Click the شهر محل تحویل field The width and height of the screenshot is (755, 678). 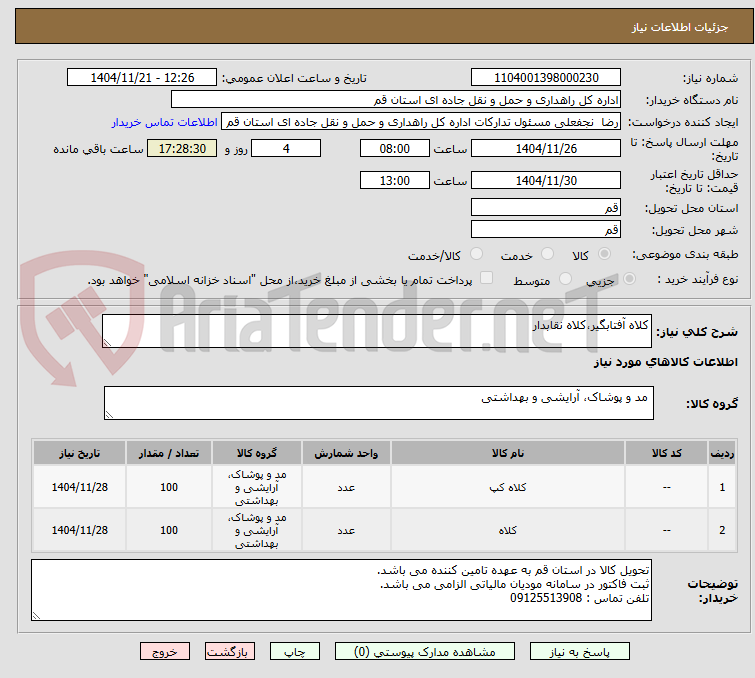click(x=546, y=230)
